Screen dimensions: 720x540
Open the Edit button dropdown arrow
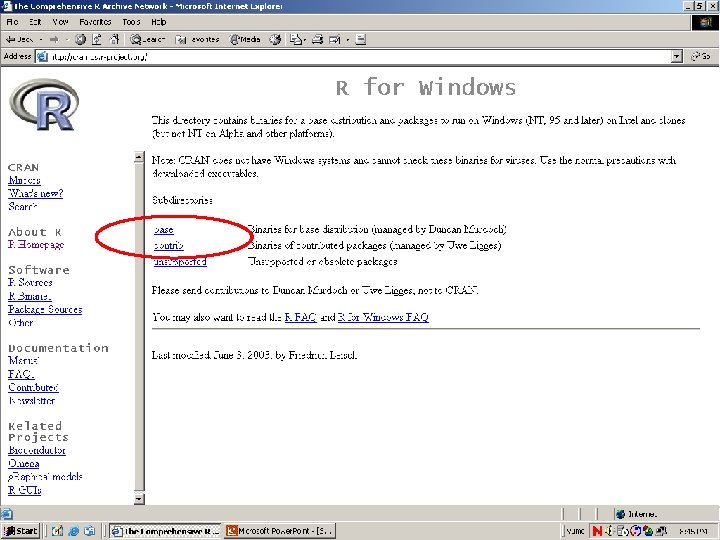coord(348,39)
